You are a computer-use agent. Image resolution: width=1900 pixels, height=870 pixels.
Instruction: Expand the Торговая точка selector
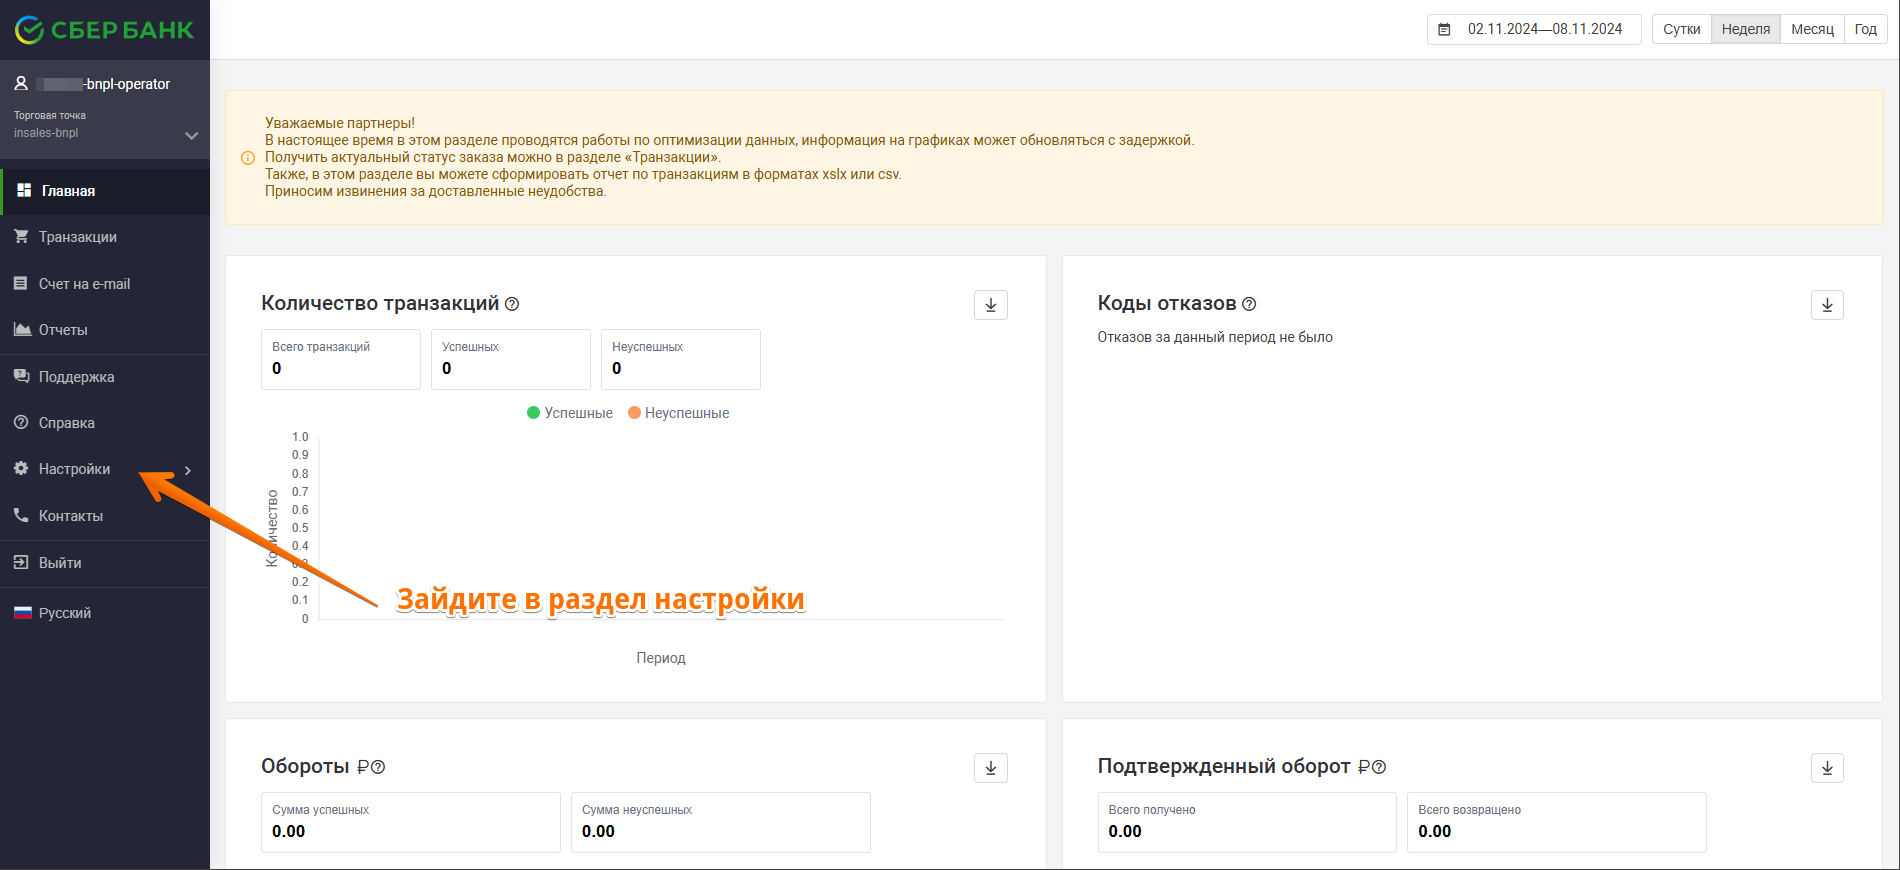point(191,135)
